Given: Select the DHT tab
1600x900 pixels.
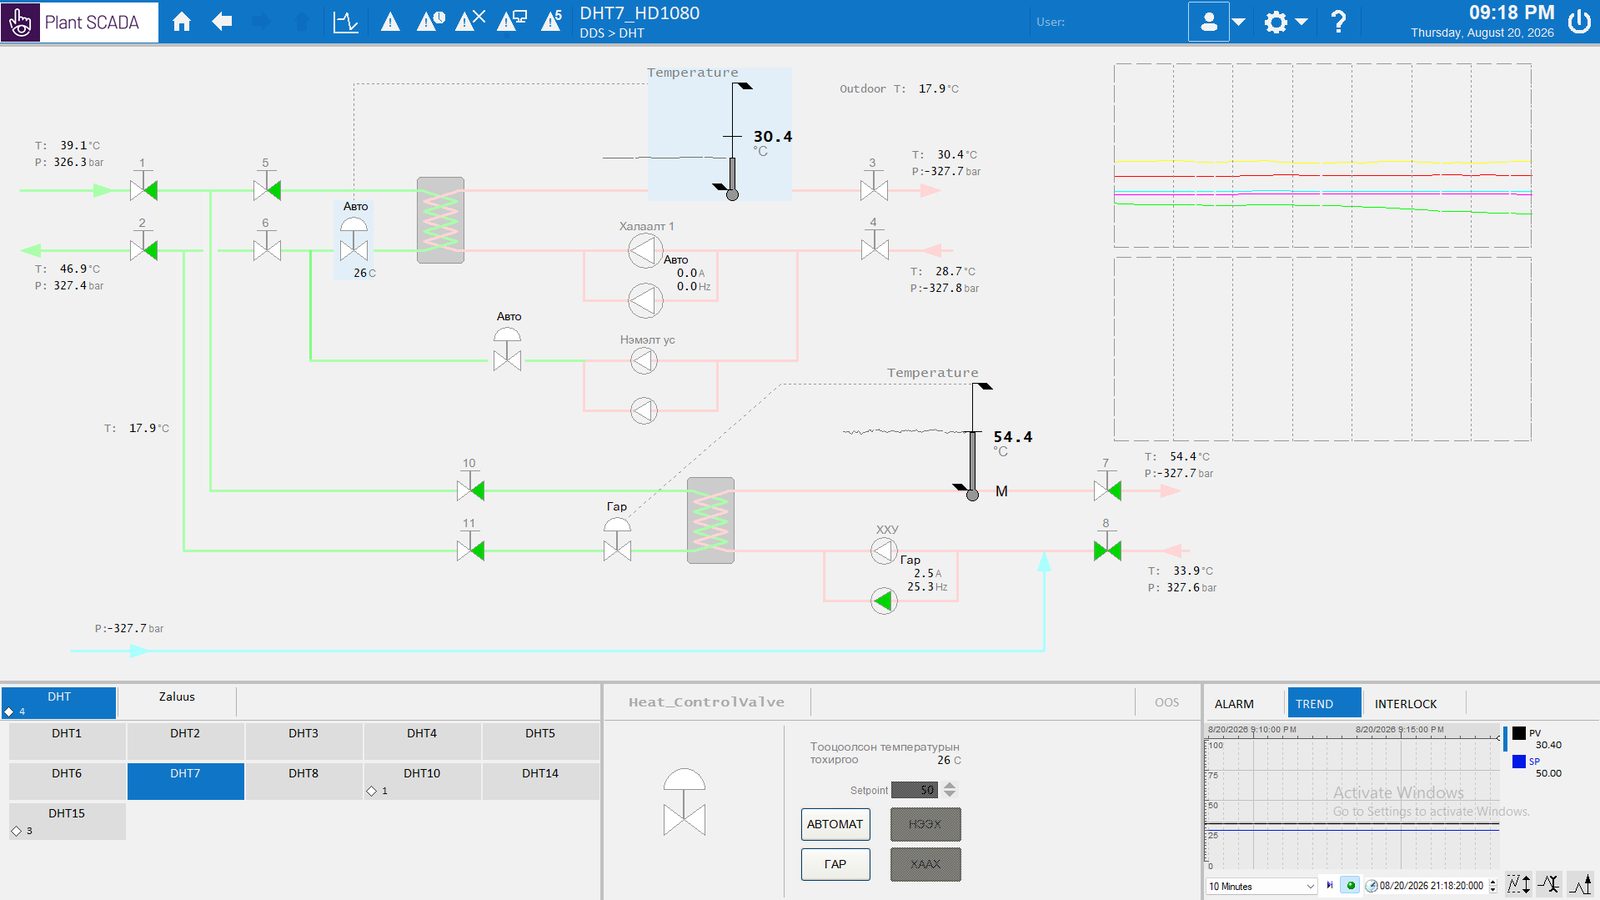Looking at the screenshot, I should (59, 702).
